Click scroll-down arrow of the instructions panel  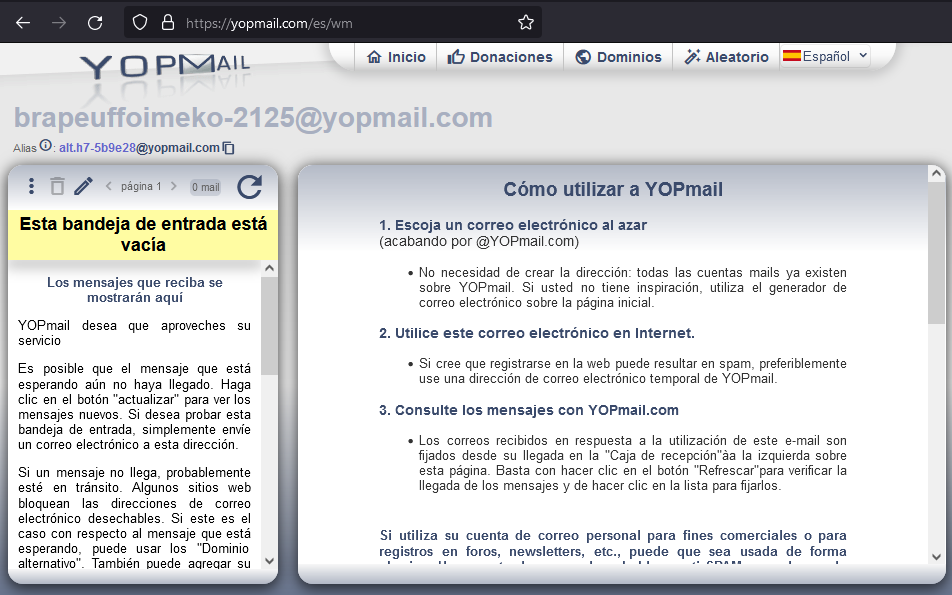pyautogui.click(x=936, y=557)
